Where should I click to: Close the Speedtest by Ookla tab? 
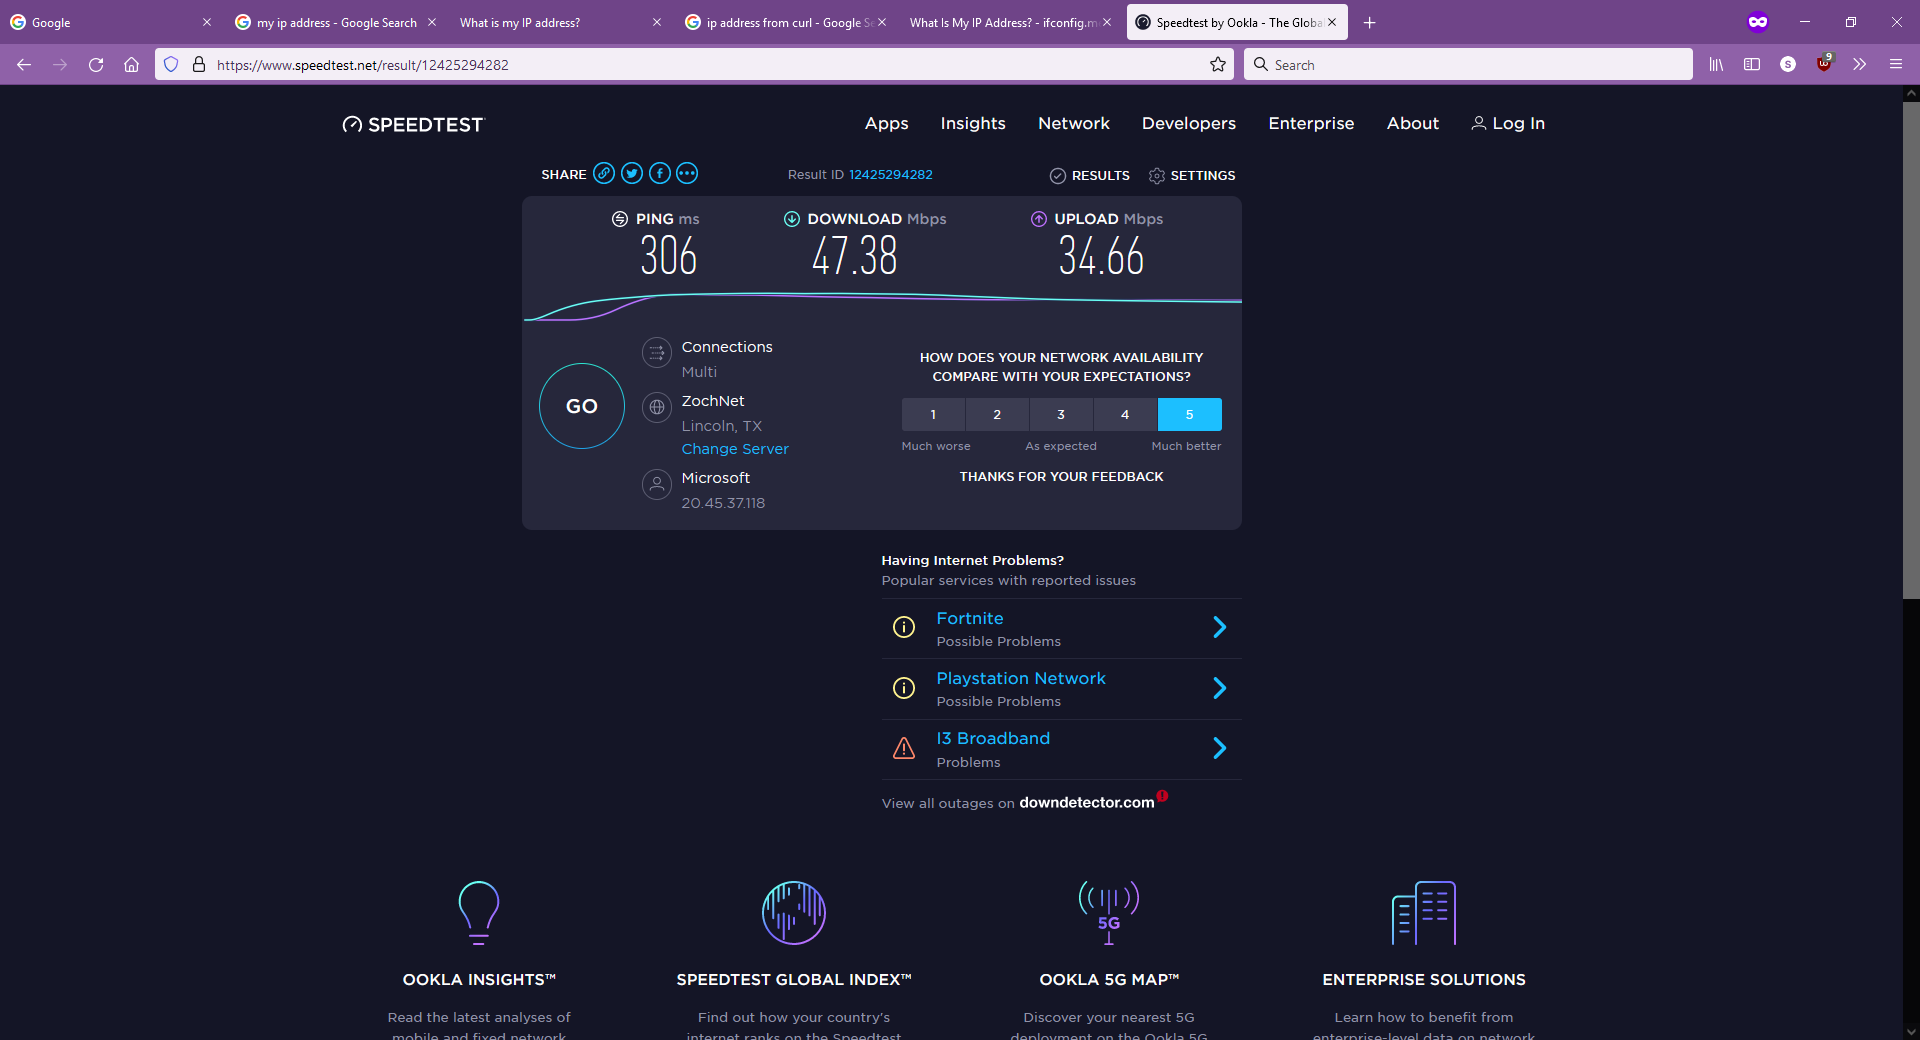click(1332, 22)
